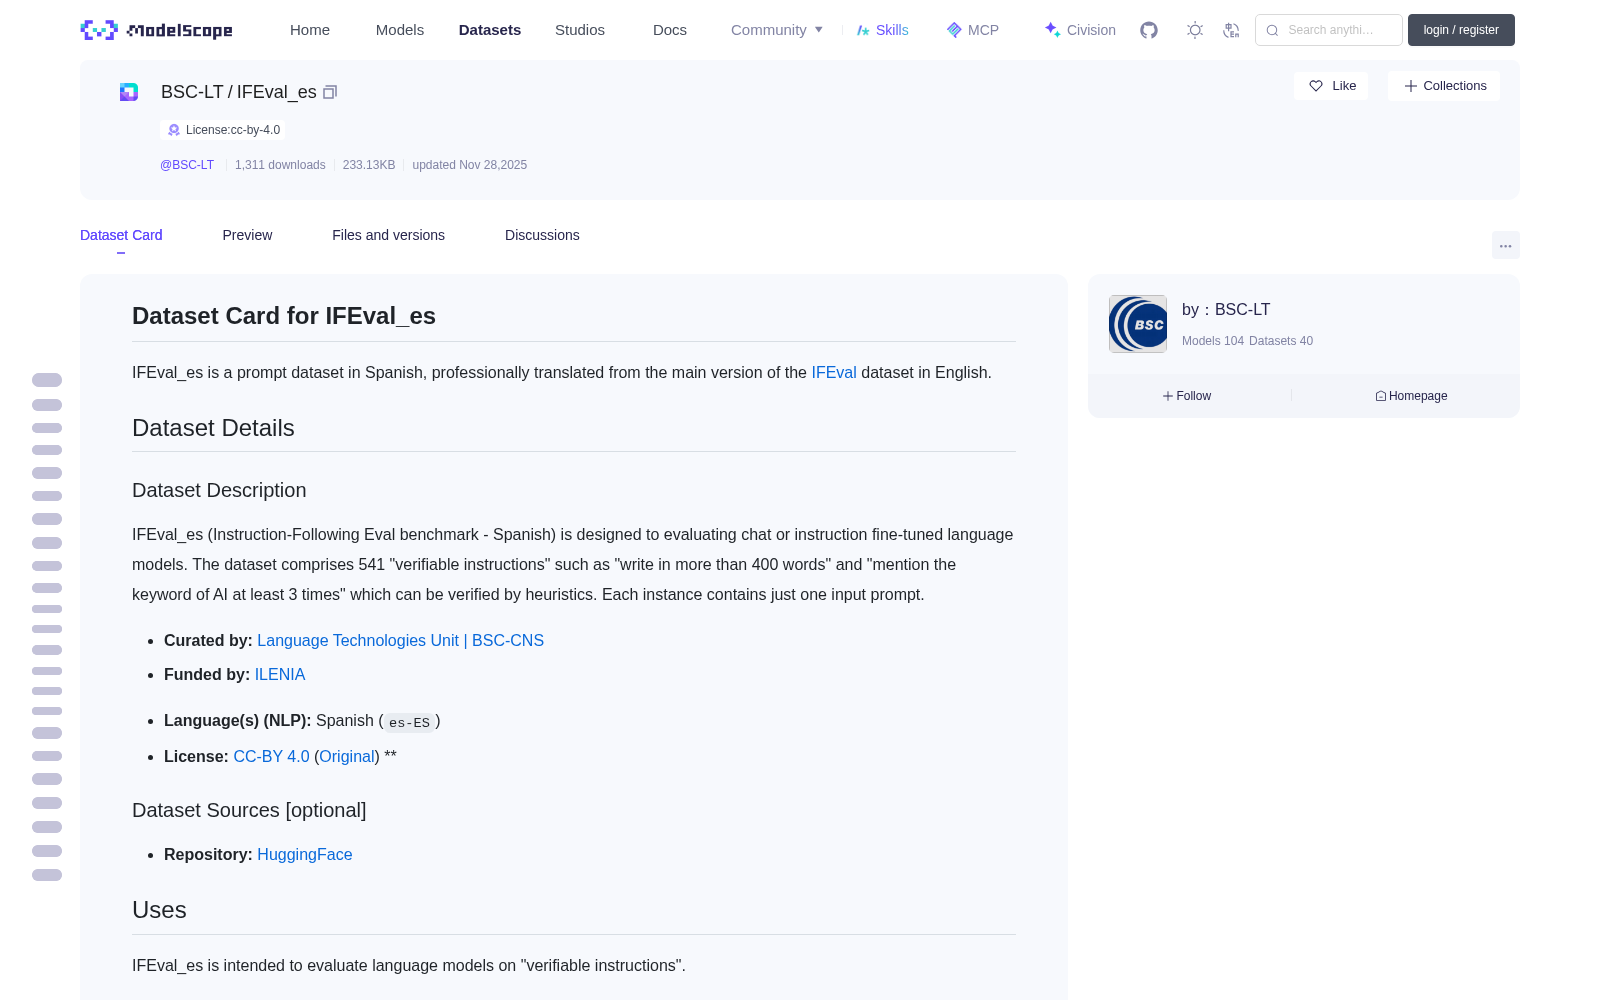This screenshot has height=1000, width=1600.
Task: Click the 'updated Nov 28,2025' text
Action: 469,165
